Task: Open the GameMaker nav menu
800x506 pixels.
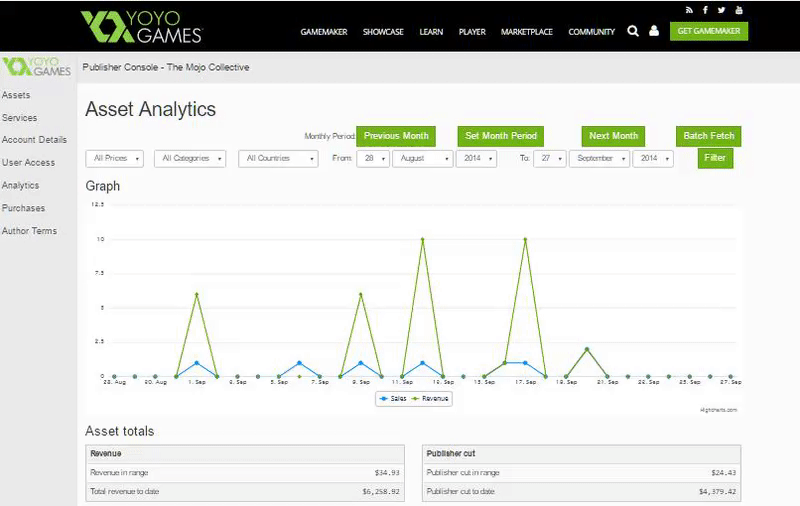Action: [x=323, y=32]
